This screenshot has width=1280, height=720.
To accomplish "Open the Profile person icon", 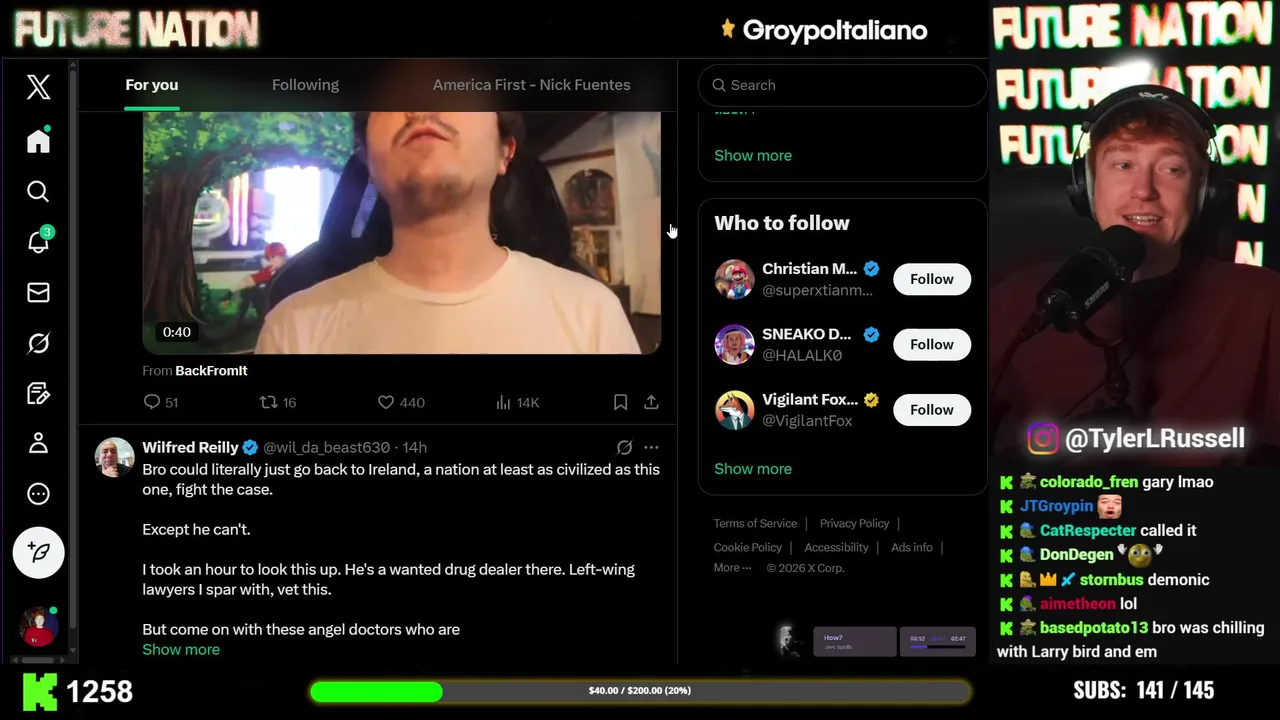I will click(38, 443).
